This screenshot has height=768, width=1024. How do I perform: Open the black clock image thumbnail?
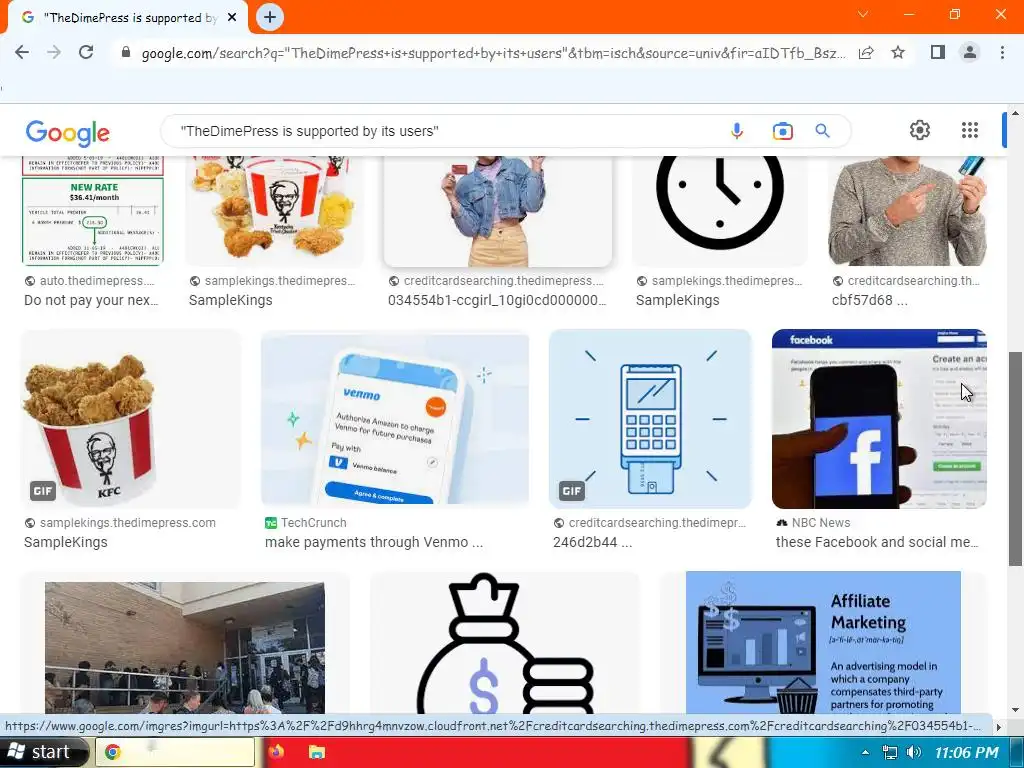click(x=720, y=210)
